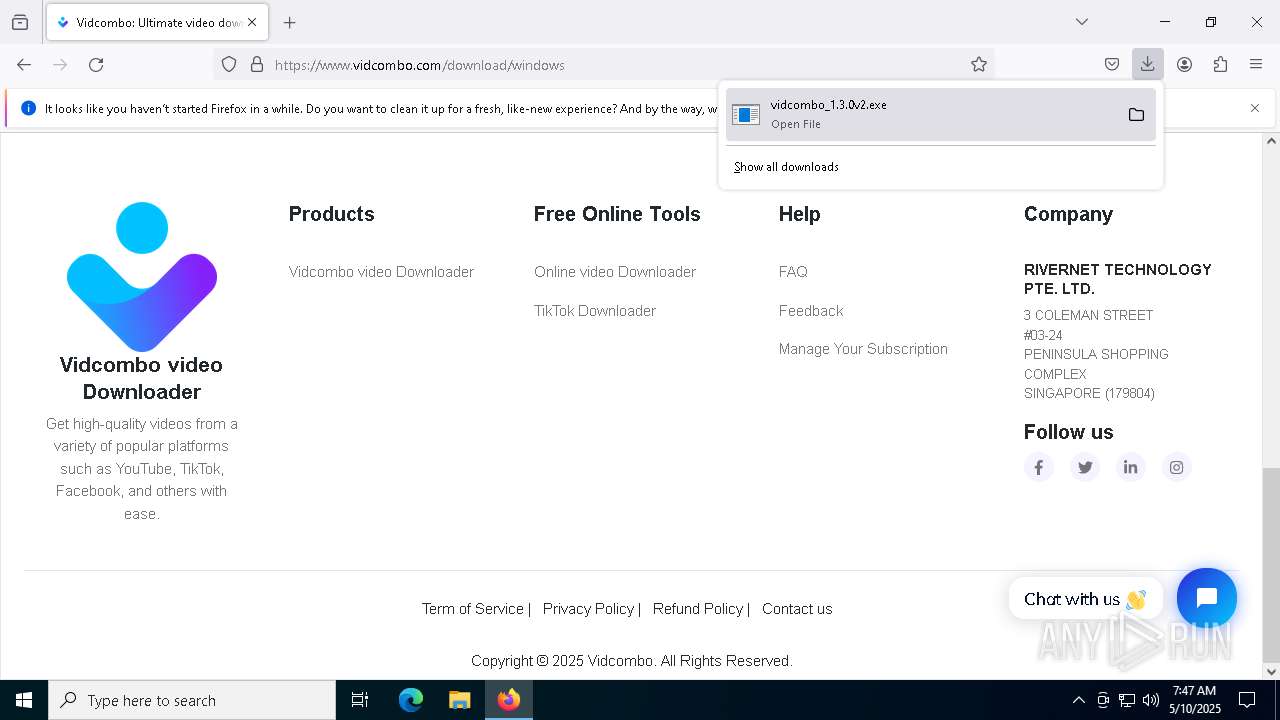Screen dimensions: 1280x720
Task: Open the chat widget bubble
Action: tap(1207, 598)
